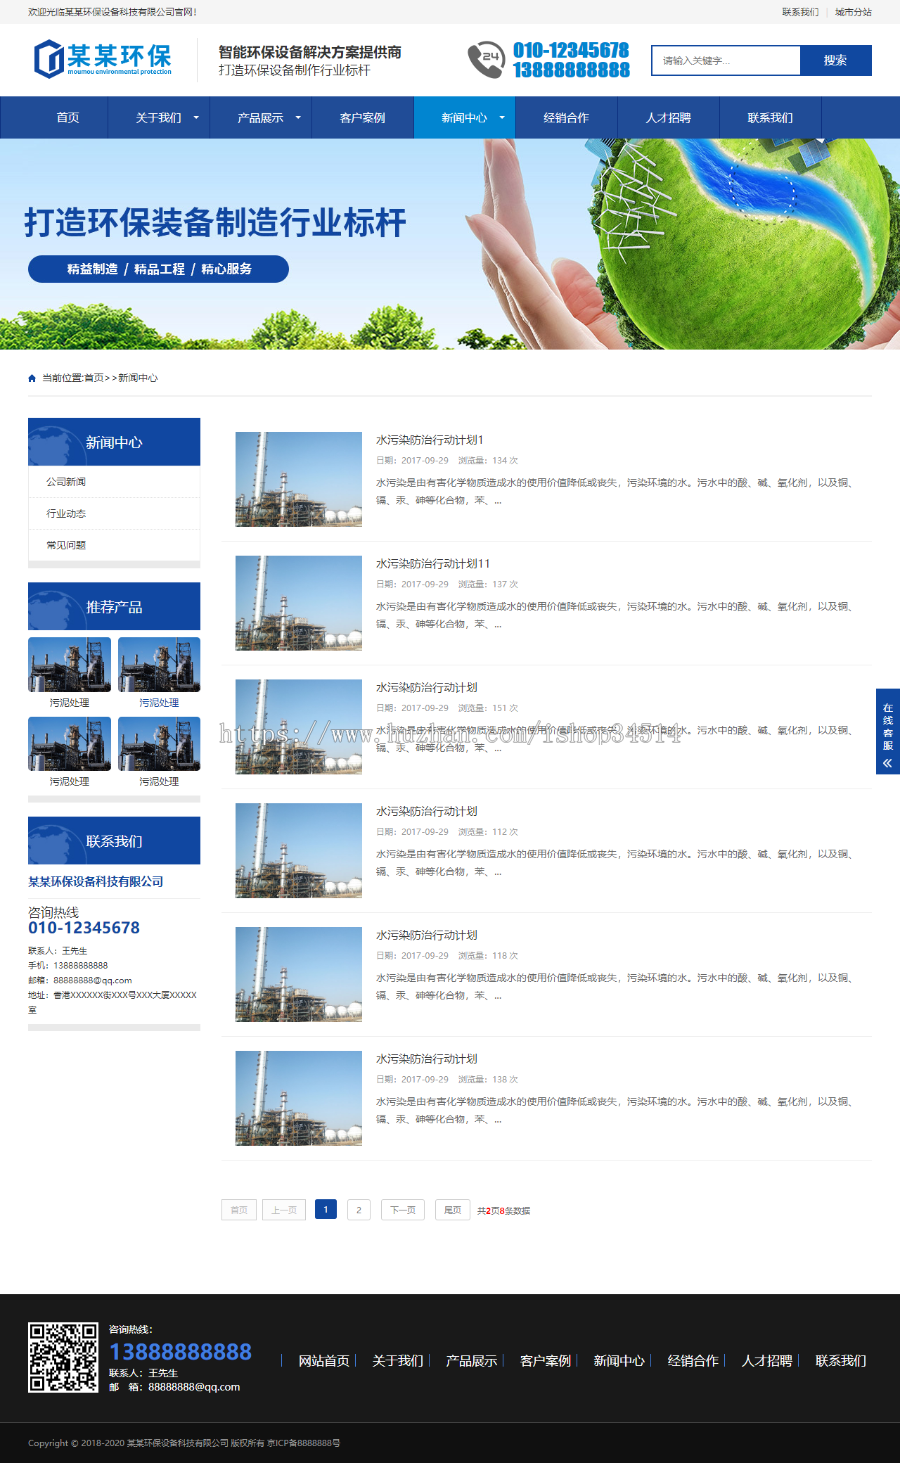Click the 搜索 search button
This screenshot has width=900, height=1463.
[834, 60]
